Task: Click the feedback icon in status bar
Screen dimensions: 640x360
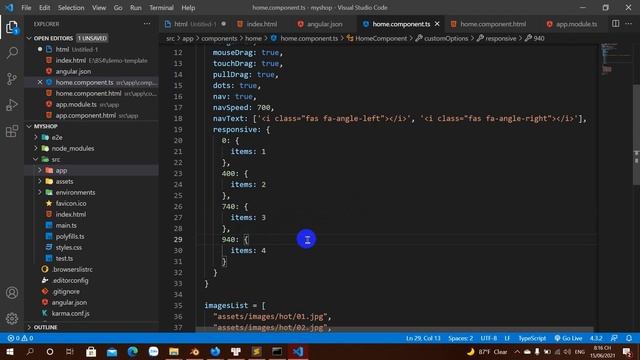Action: (x=614, y=338)
